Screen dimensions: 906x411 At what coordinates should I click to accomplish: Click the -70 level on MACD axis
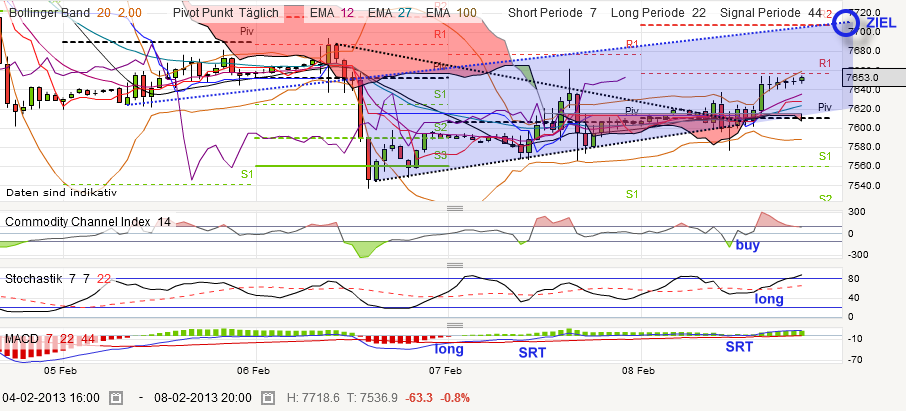coord(855,360)
